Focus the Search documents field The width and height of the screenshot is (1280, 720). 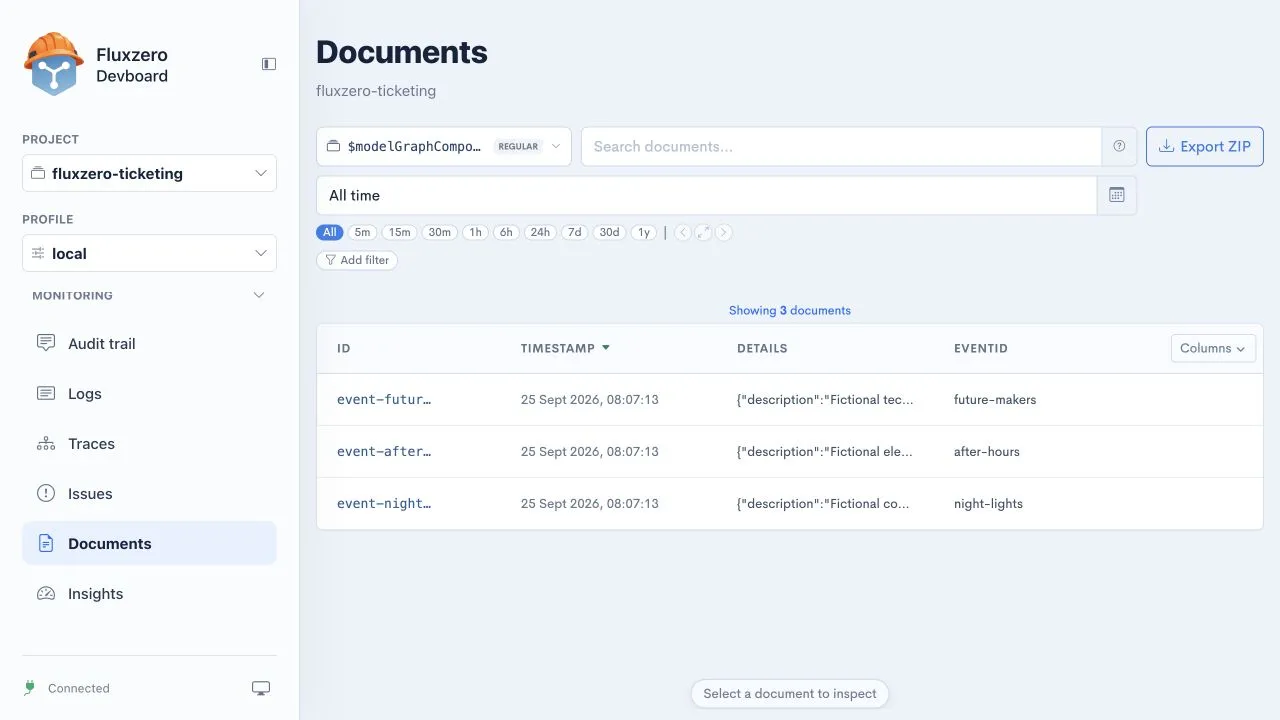tap(842, 146)
